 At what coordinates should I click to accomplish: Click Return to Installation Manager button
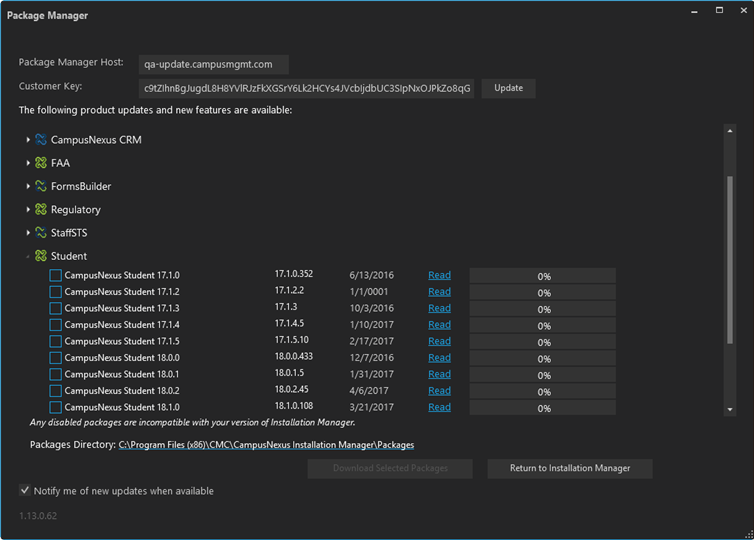click(x=570, y=468)
